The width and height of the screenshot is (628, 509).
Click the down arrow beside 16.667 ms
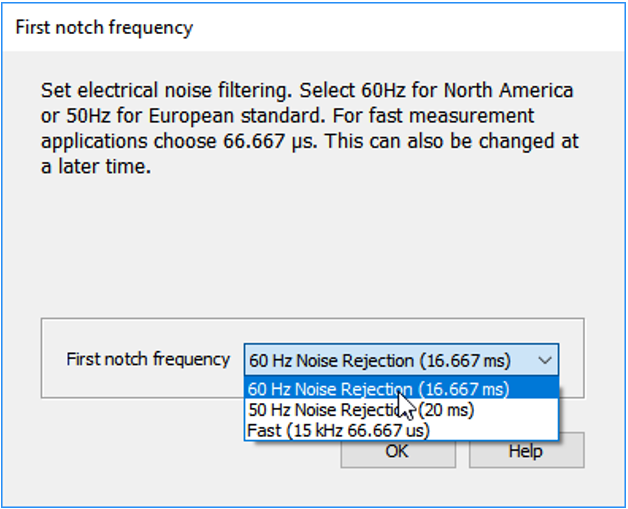pos(544,360)
